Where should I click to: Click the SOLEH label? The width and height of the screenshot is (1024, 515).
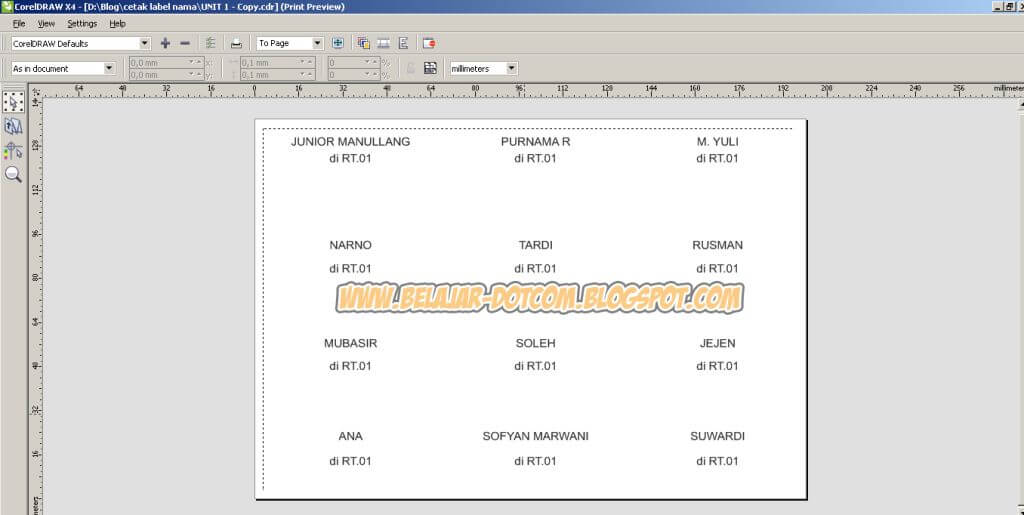(536, 343)
